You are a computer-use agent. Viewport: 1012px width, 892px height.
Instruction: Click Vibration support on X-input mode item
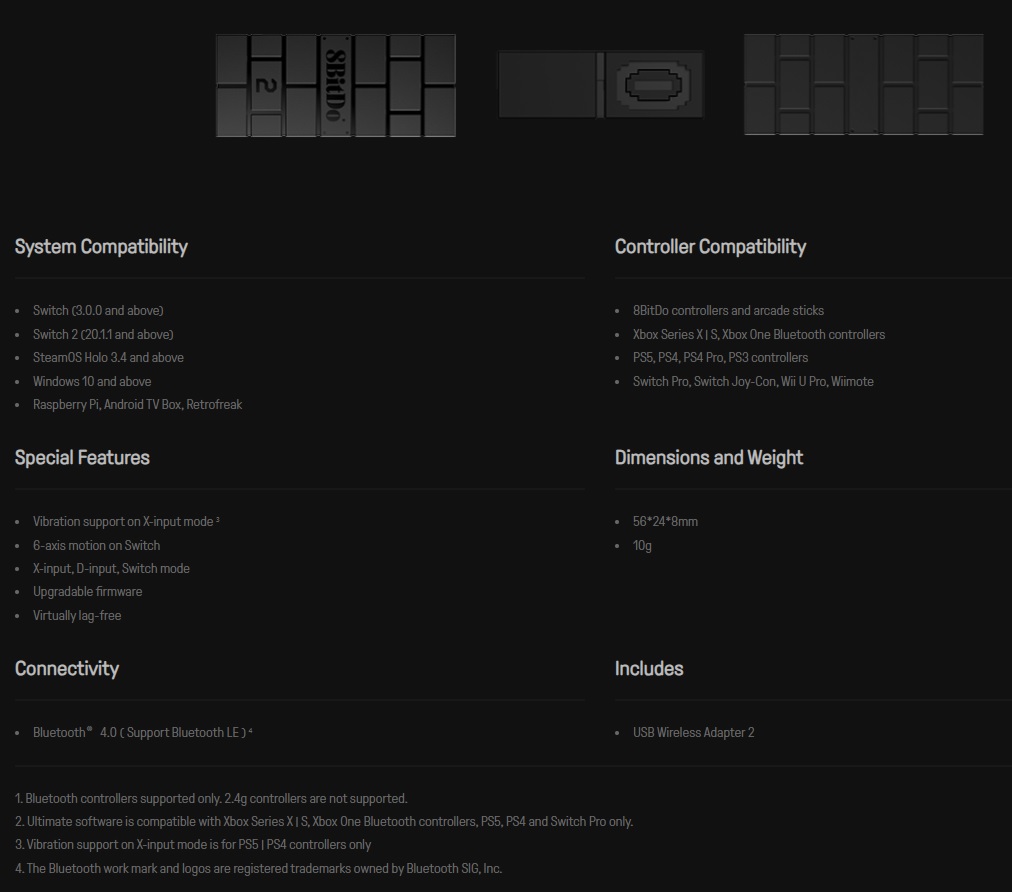coord(125,522)
